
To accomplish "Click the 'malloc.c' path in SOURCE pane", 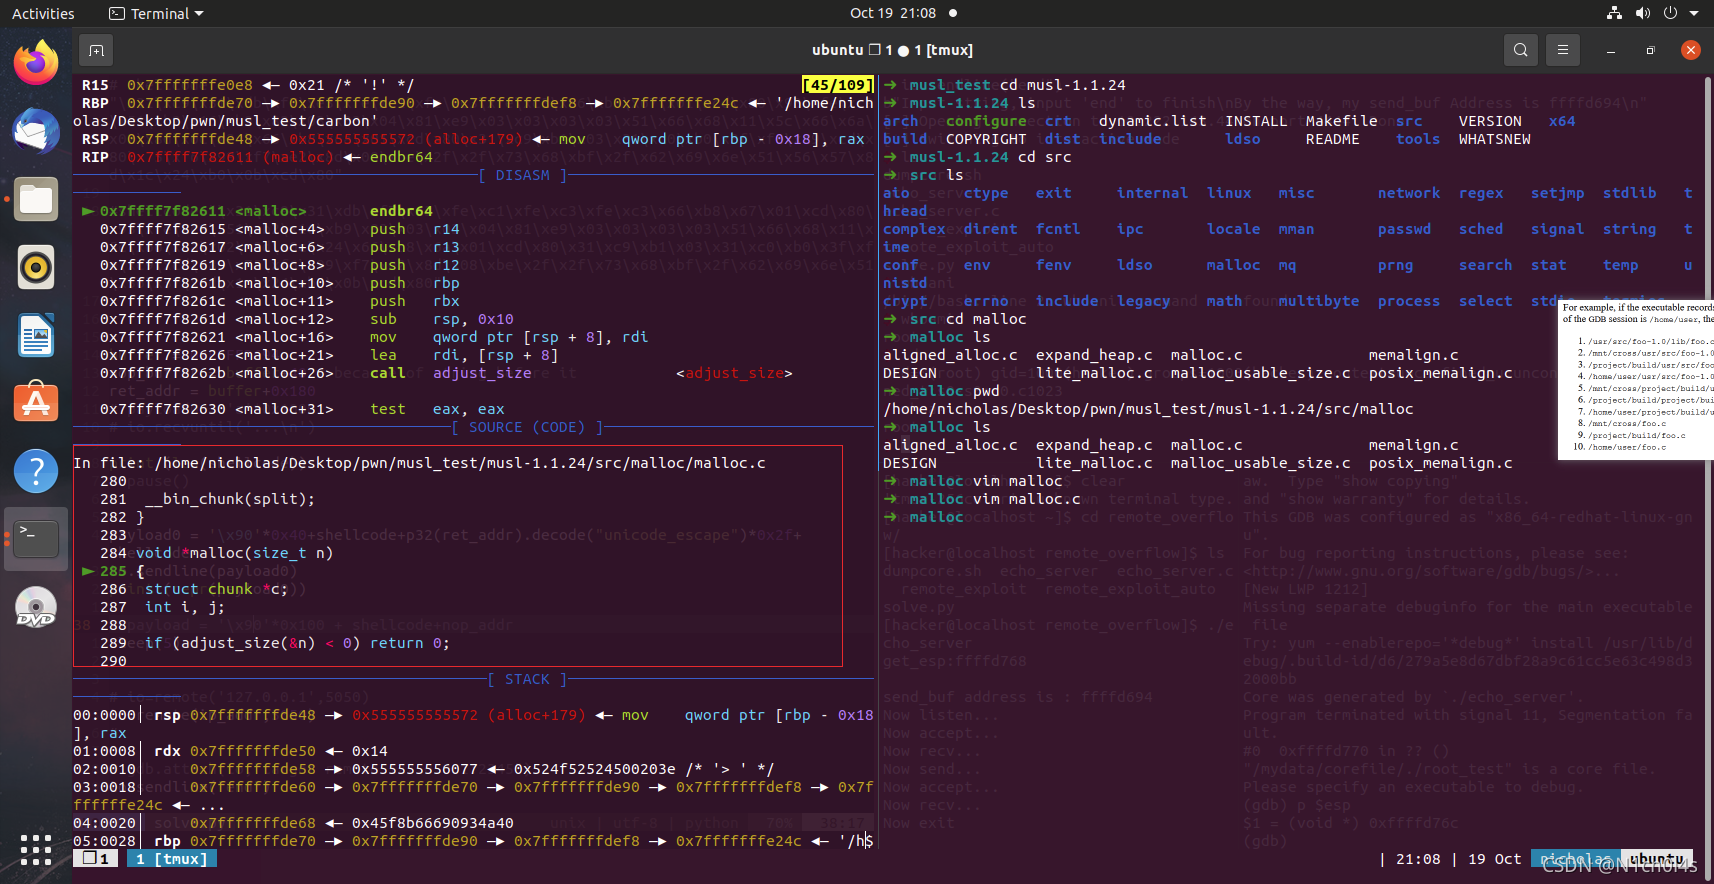I will tap(460, 463).
